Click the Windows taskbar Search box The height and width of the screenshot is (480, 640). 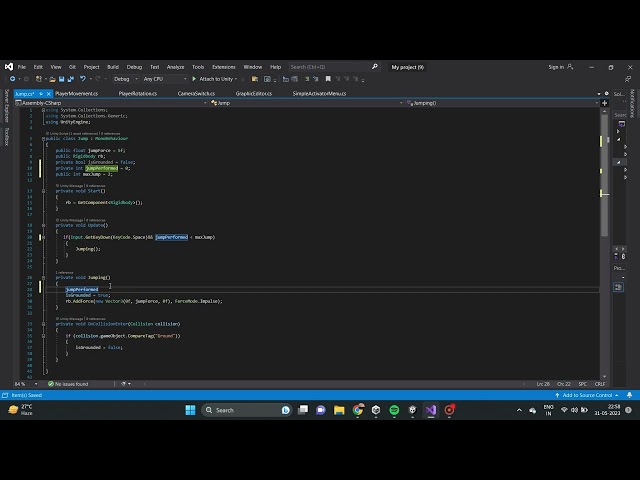click(247, 410)
